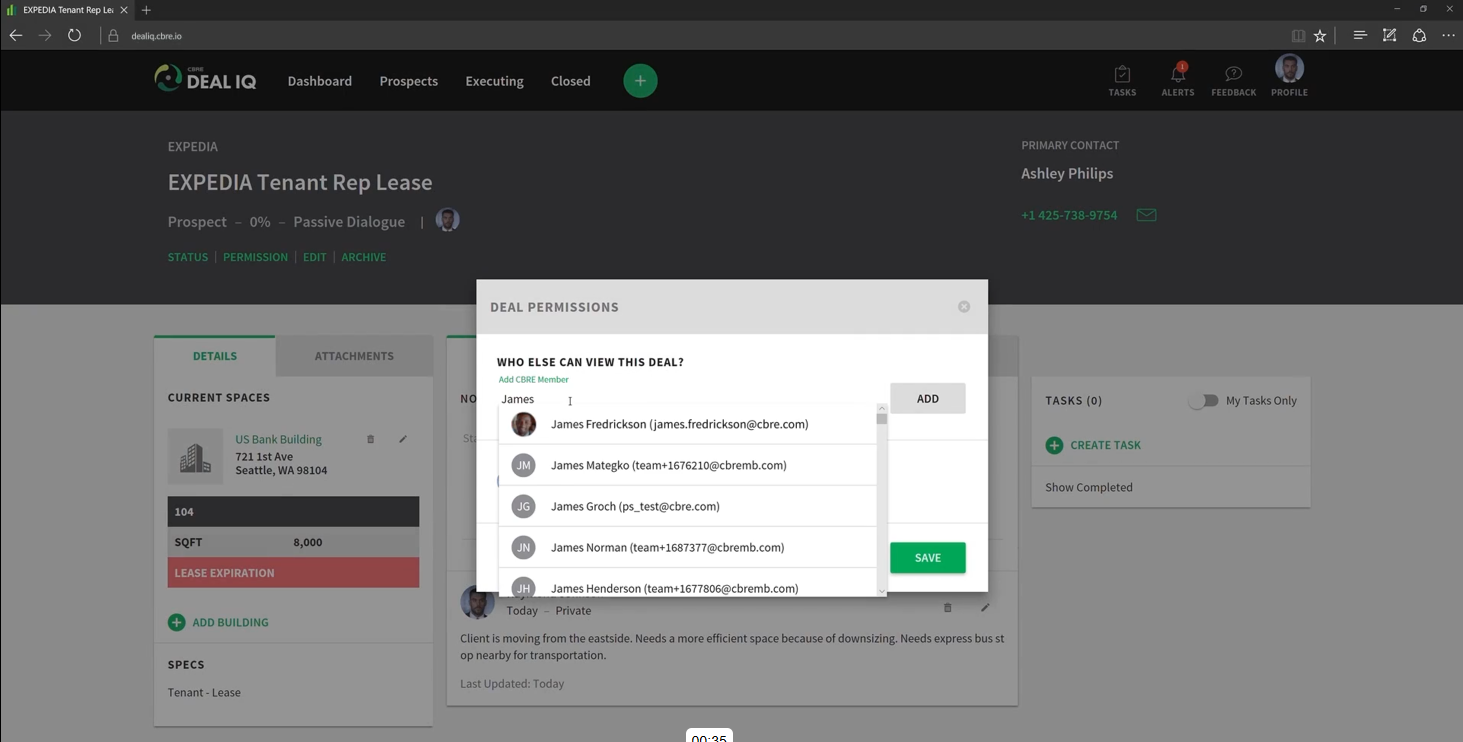Click the ARCHIVE link
This screenshot has width=1463, height=742.
[x=364, y=257]
